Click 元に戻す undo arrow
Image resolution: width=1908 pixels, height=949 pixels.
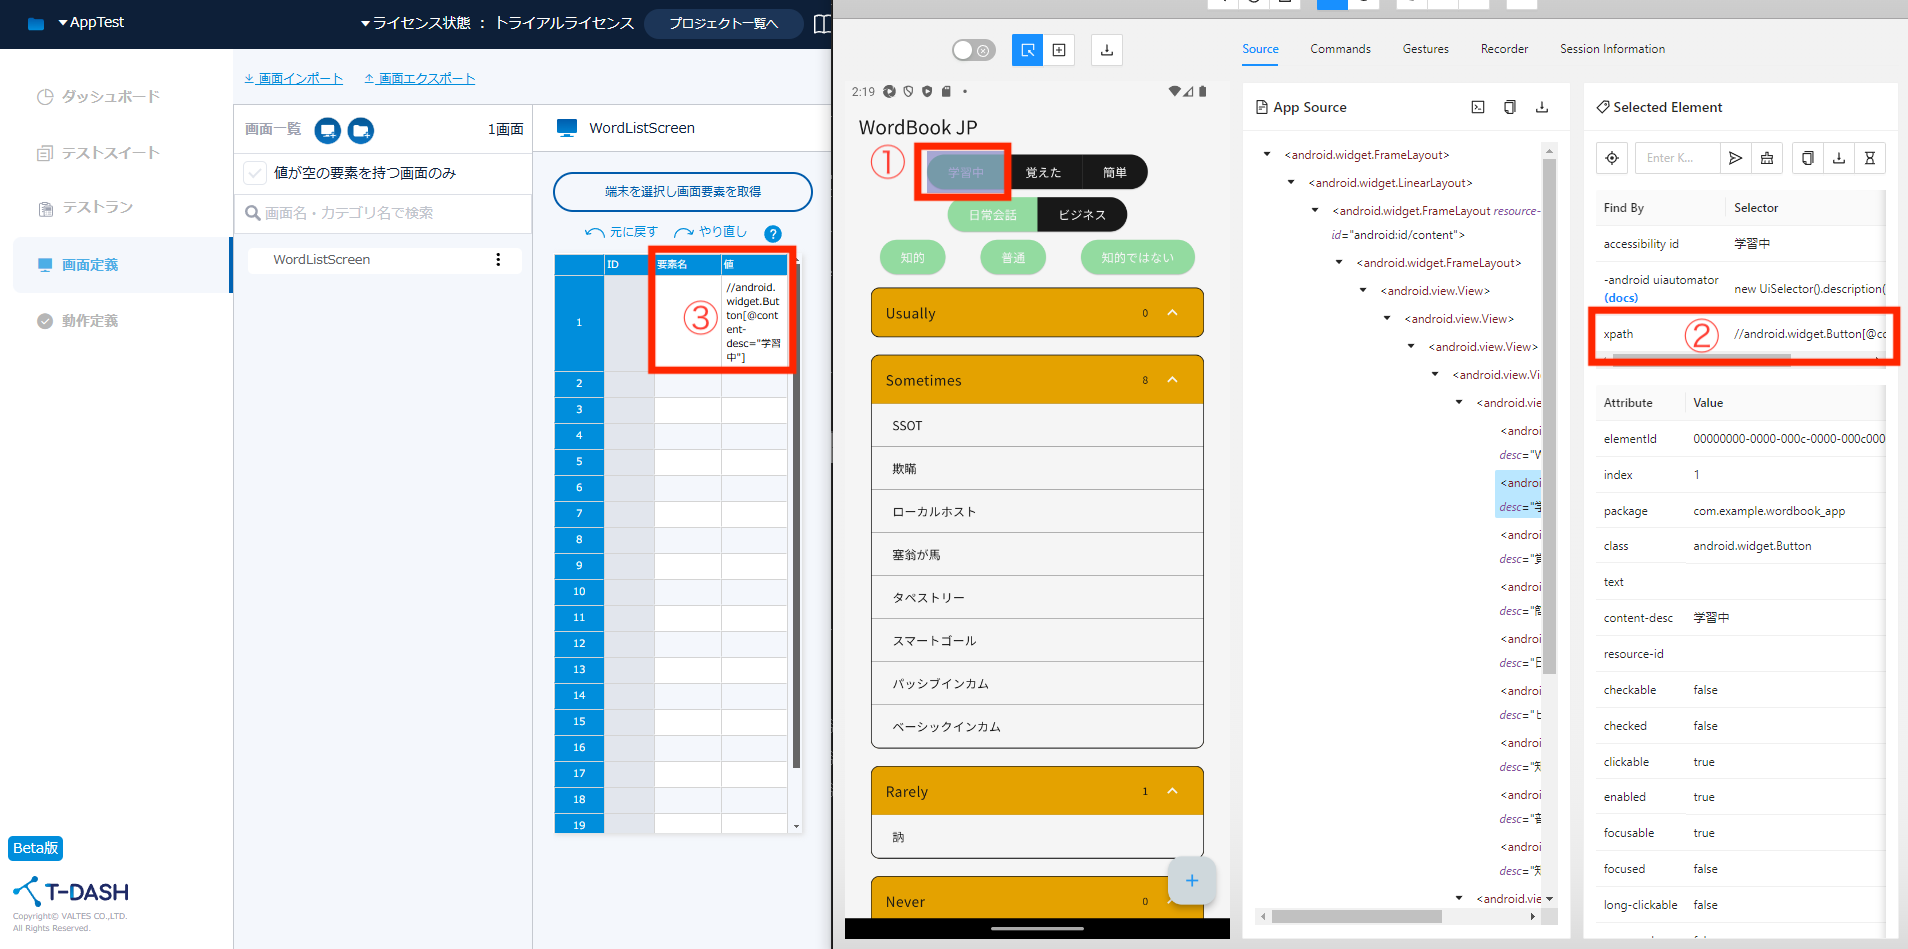click(x=595, y=232)
